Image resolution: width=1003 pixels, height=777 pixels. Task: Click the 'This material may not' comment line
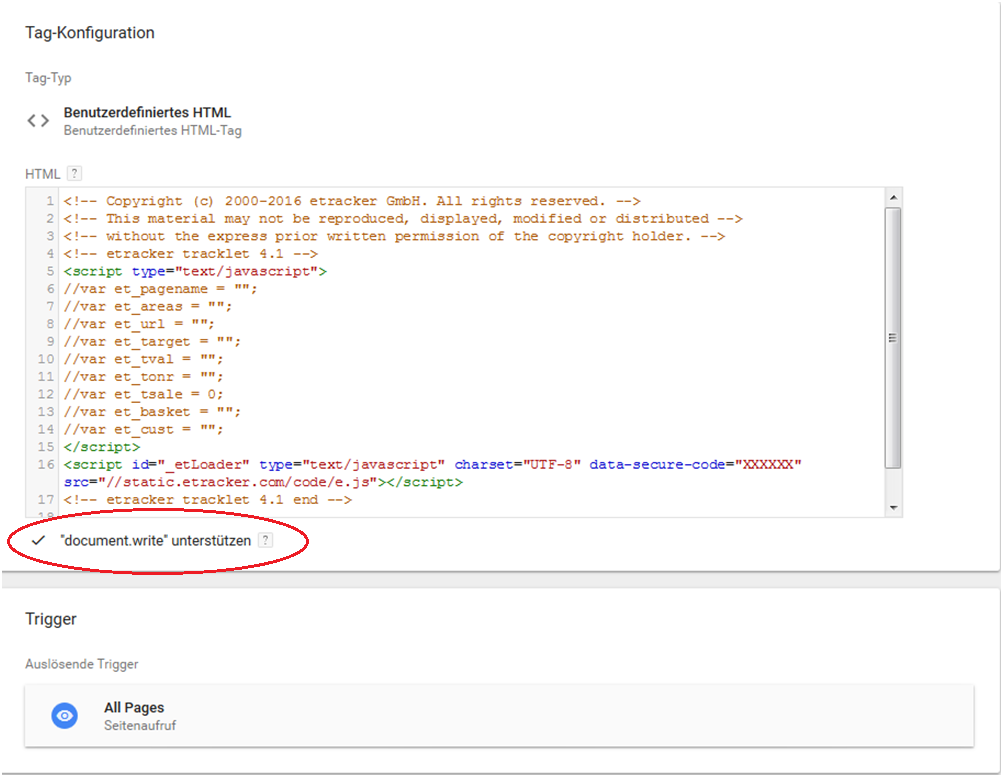point(403,219)
